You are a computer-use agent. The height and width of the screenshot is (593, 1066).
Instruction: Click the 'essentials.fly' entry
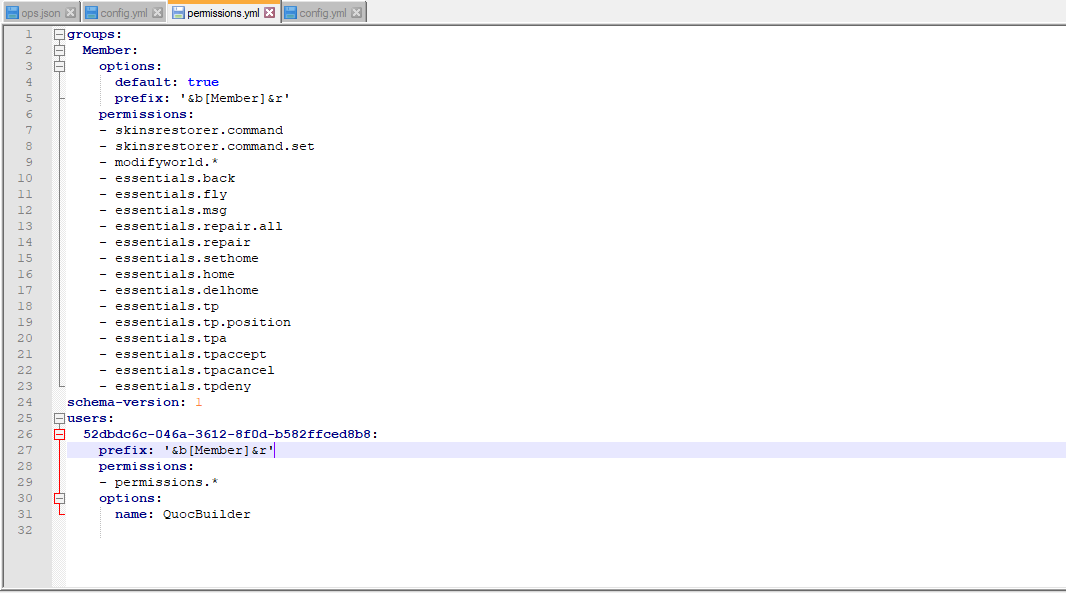[x=171, y=194]
